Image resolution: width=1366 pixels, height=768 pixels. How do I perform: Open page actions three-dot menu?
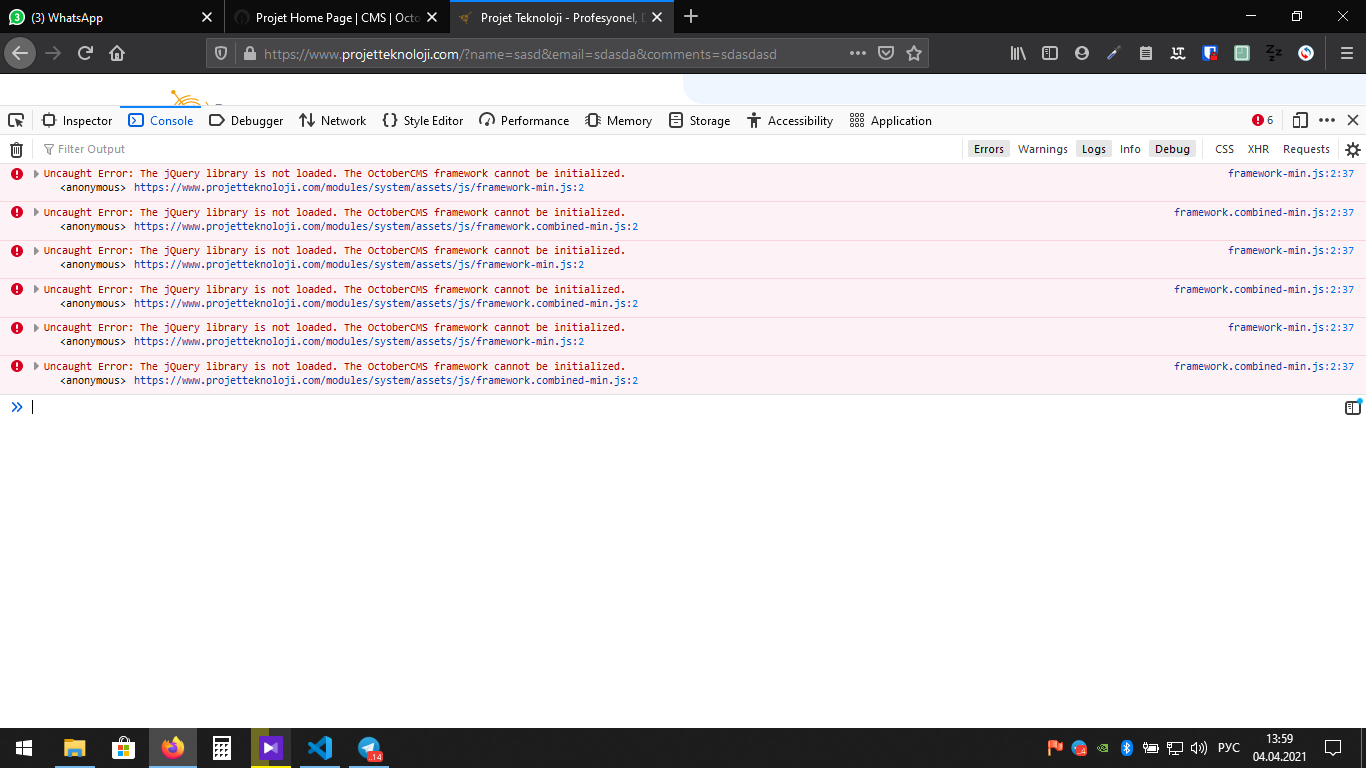pos(858,53)
